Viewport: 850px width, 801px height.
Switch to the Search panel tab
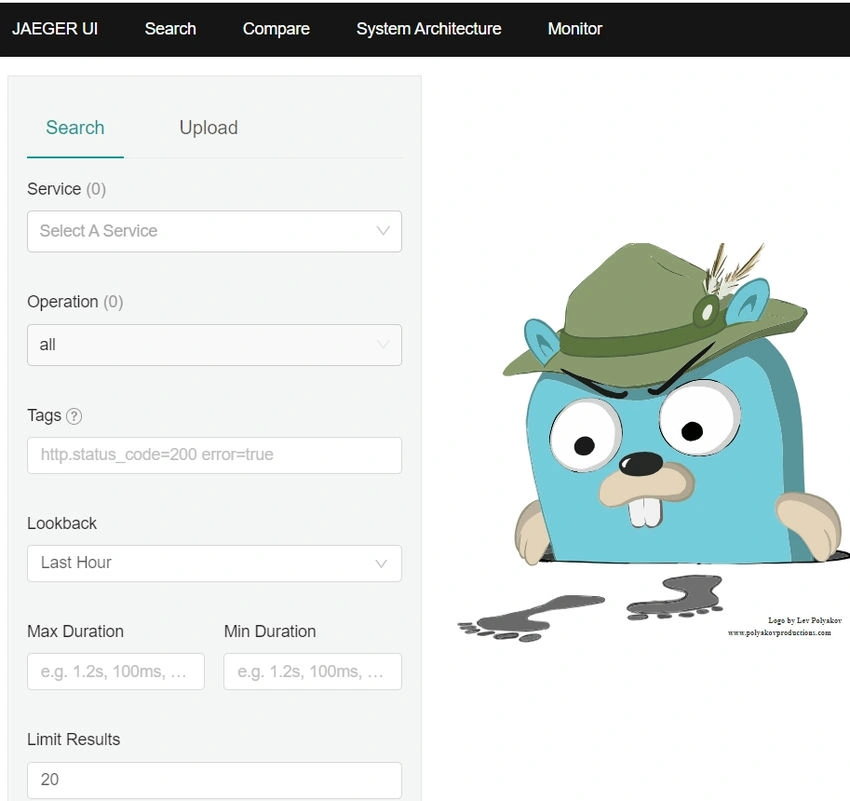pyautogui.click(x=75, y=128)
